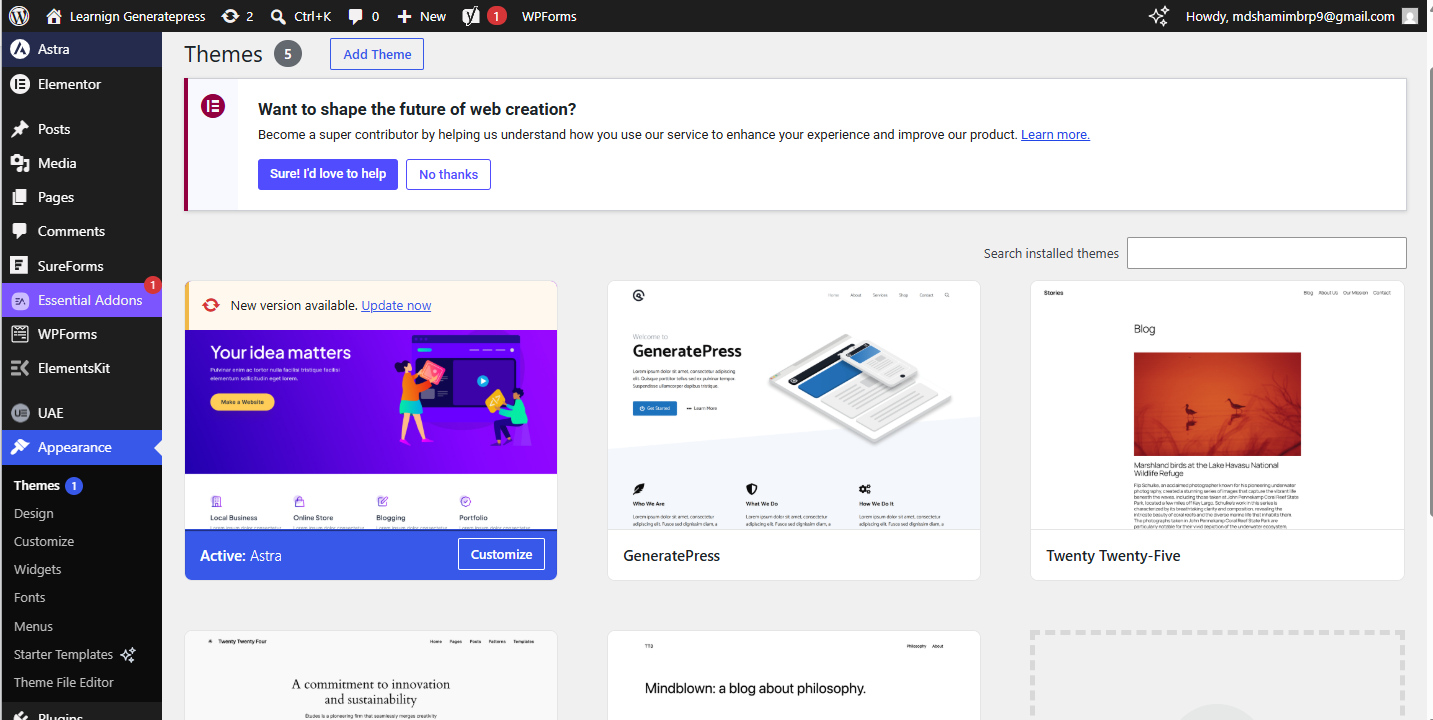
Task: Click the SureForms icon in sidebar
Action: point(19,266)
